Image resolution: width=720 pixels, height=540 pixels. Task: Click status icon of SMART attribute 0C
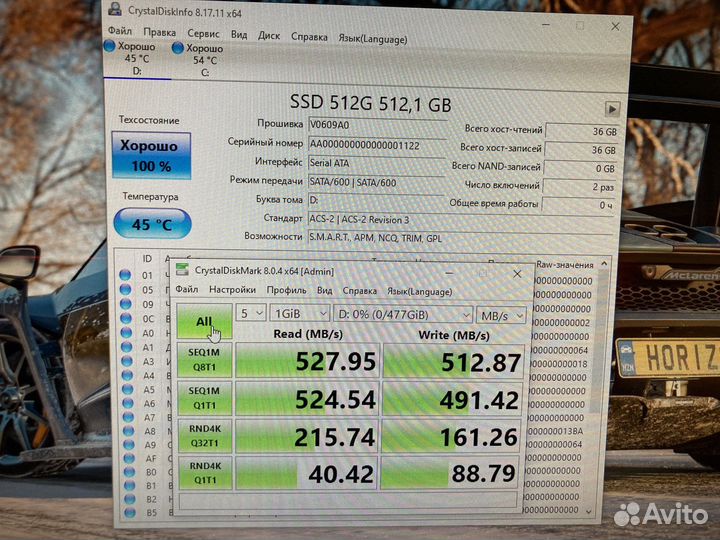pyautogui.click(x=126, y=318)
